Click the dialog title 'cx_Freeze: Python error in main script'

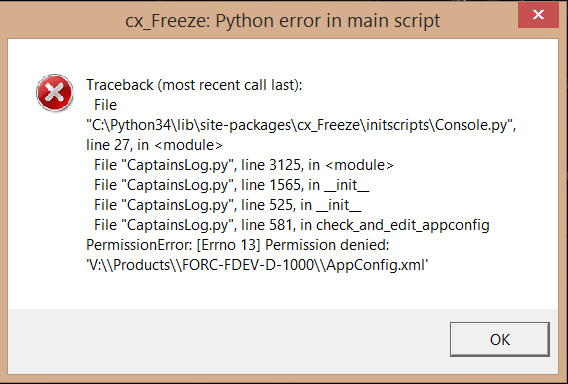point(283,21)
